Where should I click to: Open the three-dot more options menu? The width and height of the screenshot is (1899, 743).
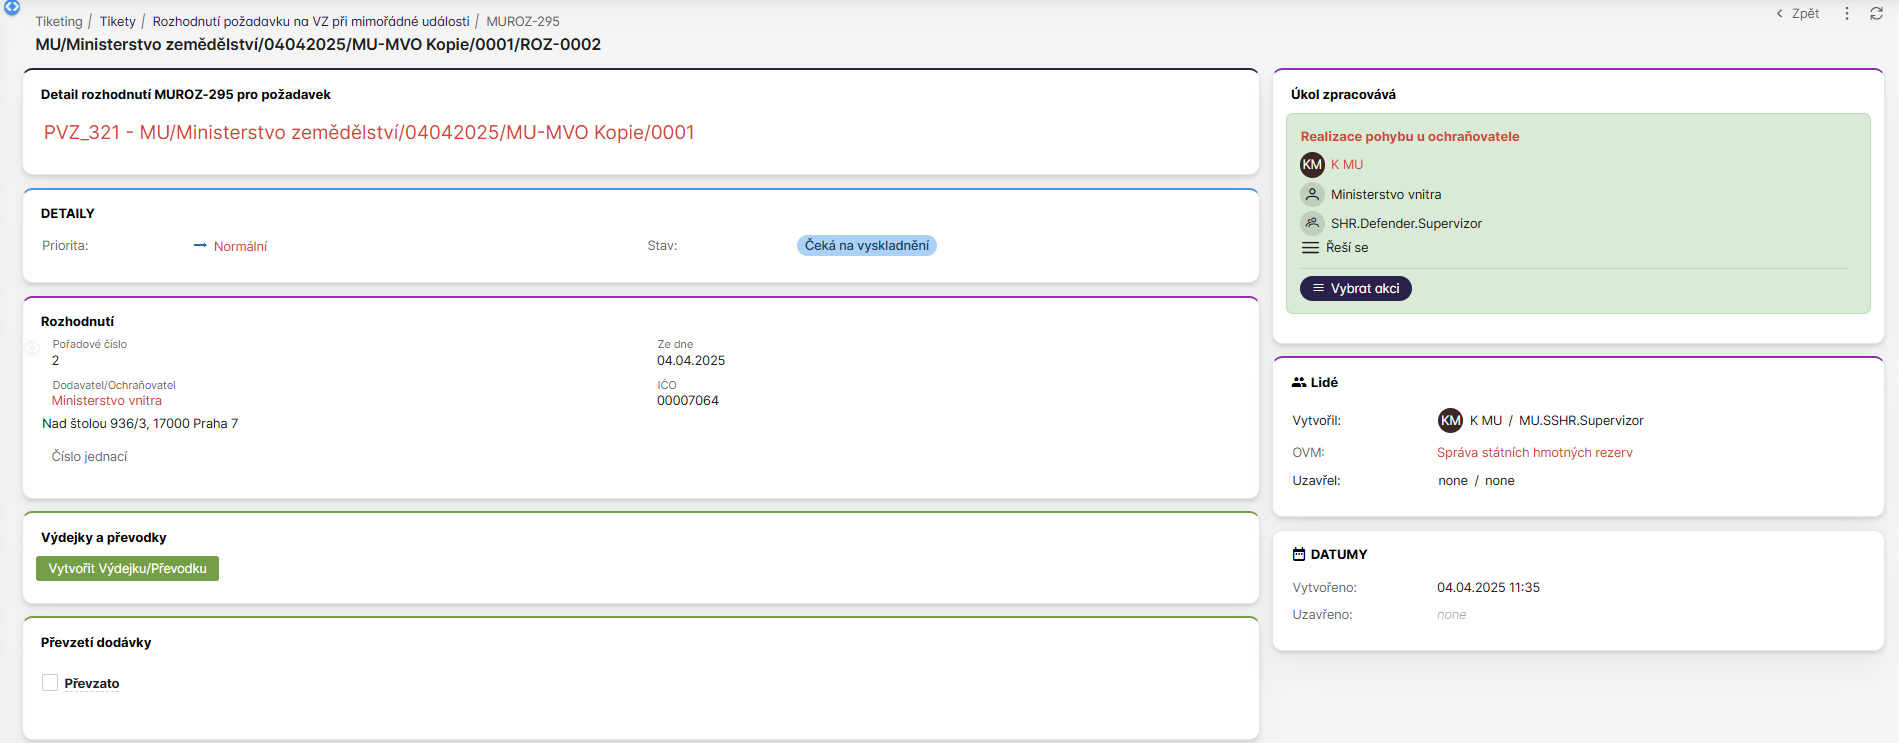click(1847, 14)
